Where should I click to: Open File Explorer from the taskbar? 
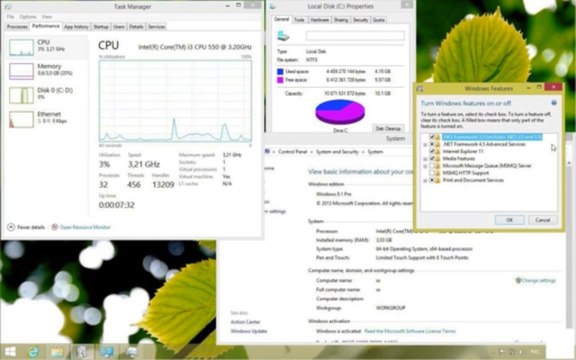point(57,352)
